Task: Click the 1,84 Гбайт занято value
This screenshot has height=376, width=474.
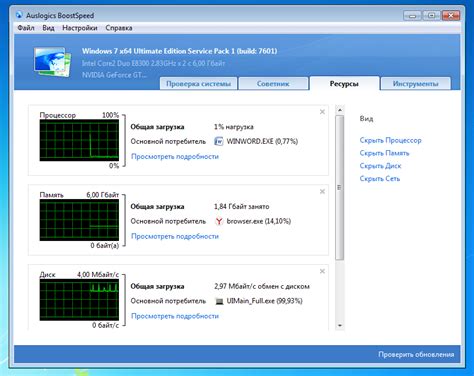Action: 241,207
